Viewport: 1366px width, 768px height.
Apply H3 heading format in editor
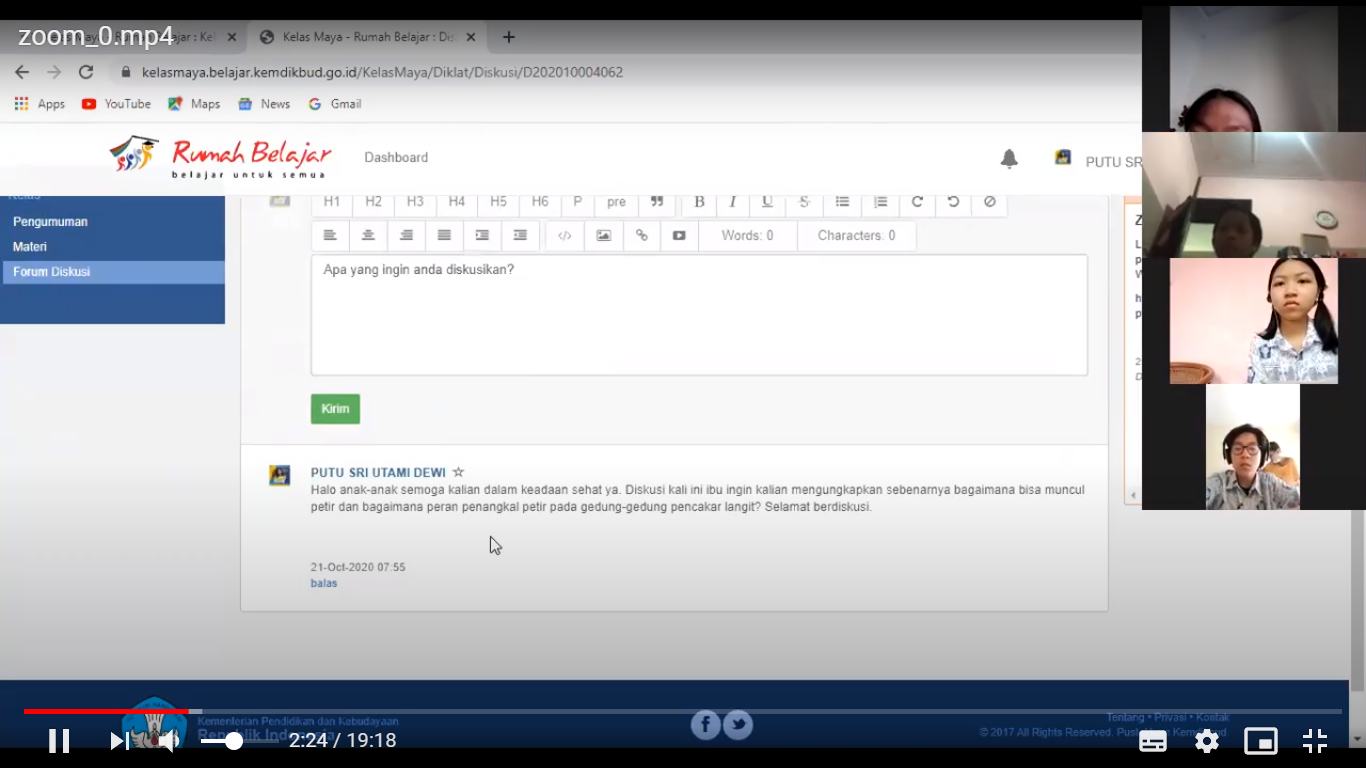coord(415,202)
